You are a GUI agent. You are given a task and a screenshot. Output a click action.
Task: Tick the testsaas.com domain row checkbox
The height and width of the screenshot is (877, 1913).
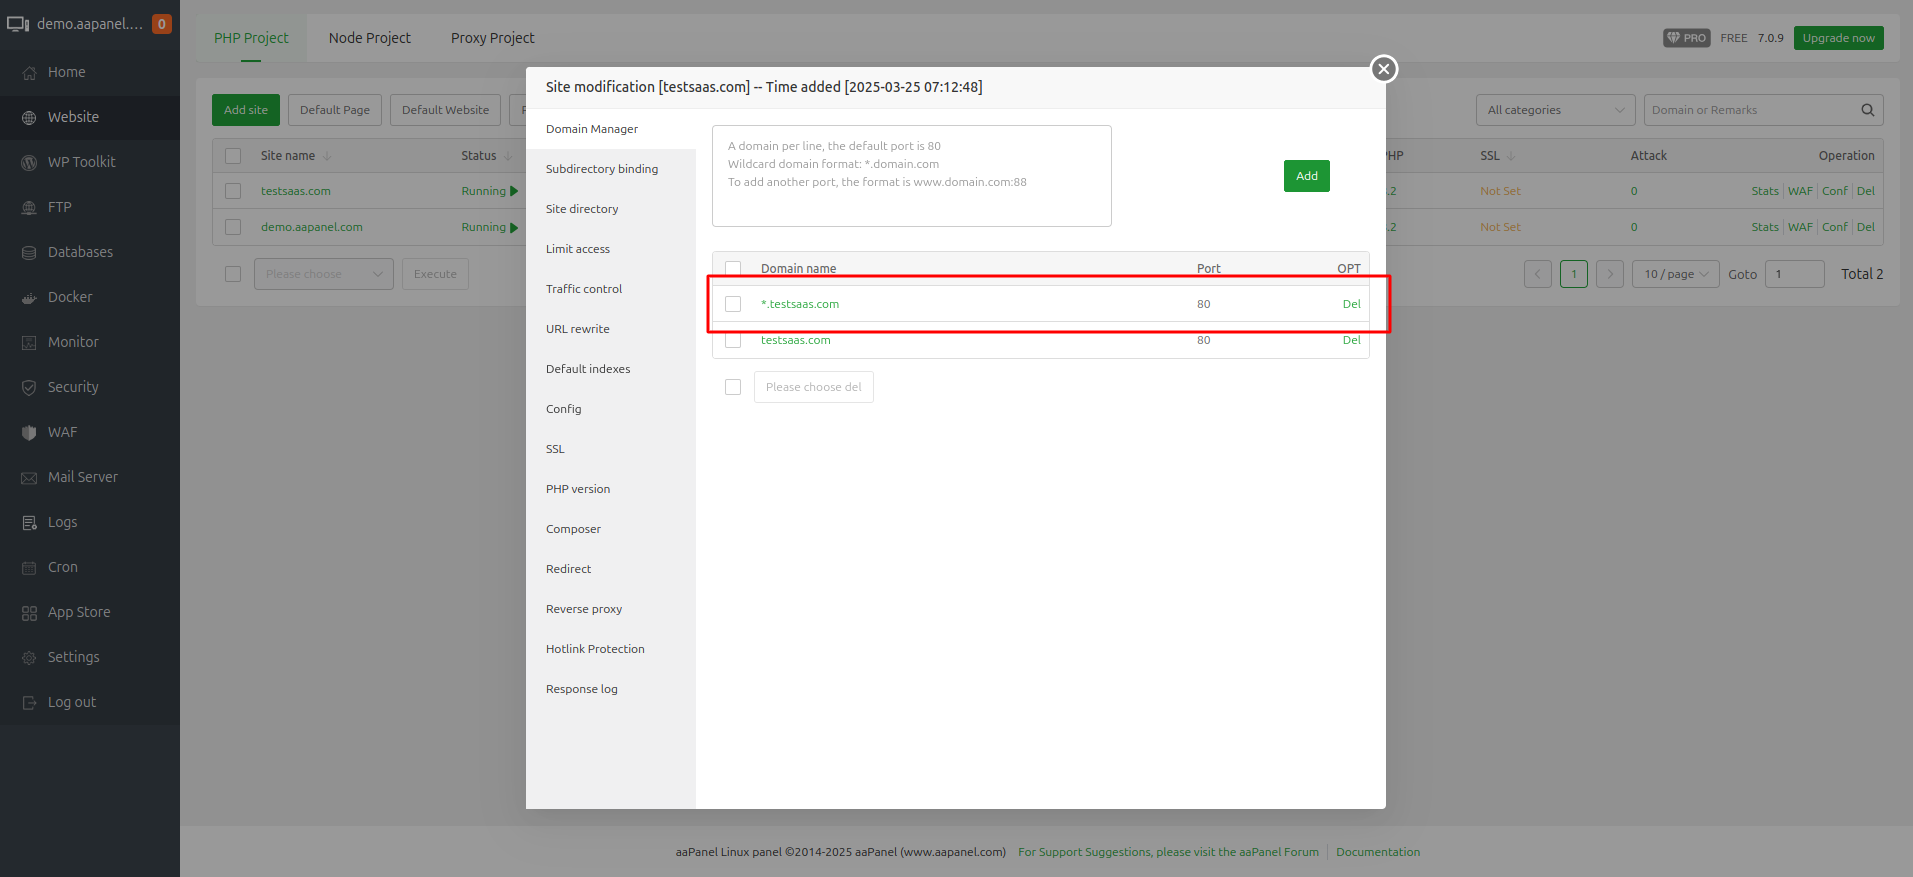tap(733, 340)
